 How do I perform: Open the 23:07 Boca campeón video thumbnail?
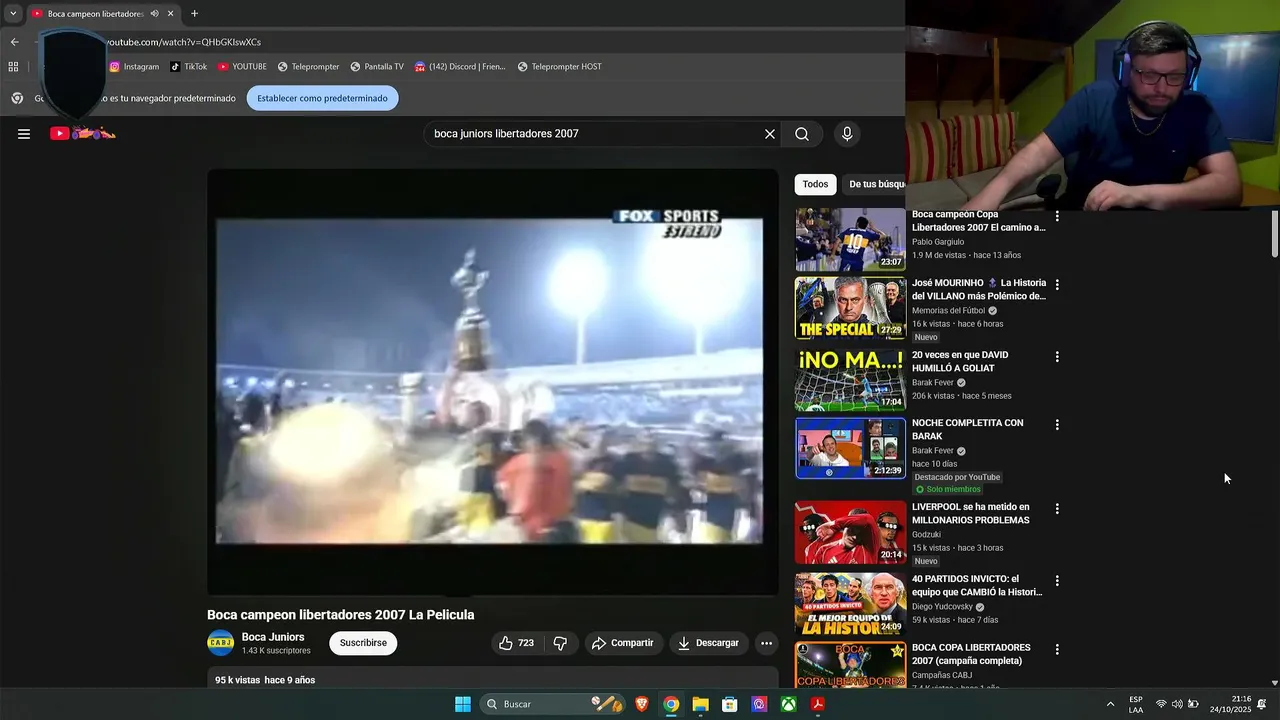pos(850,240)
